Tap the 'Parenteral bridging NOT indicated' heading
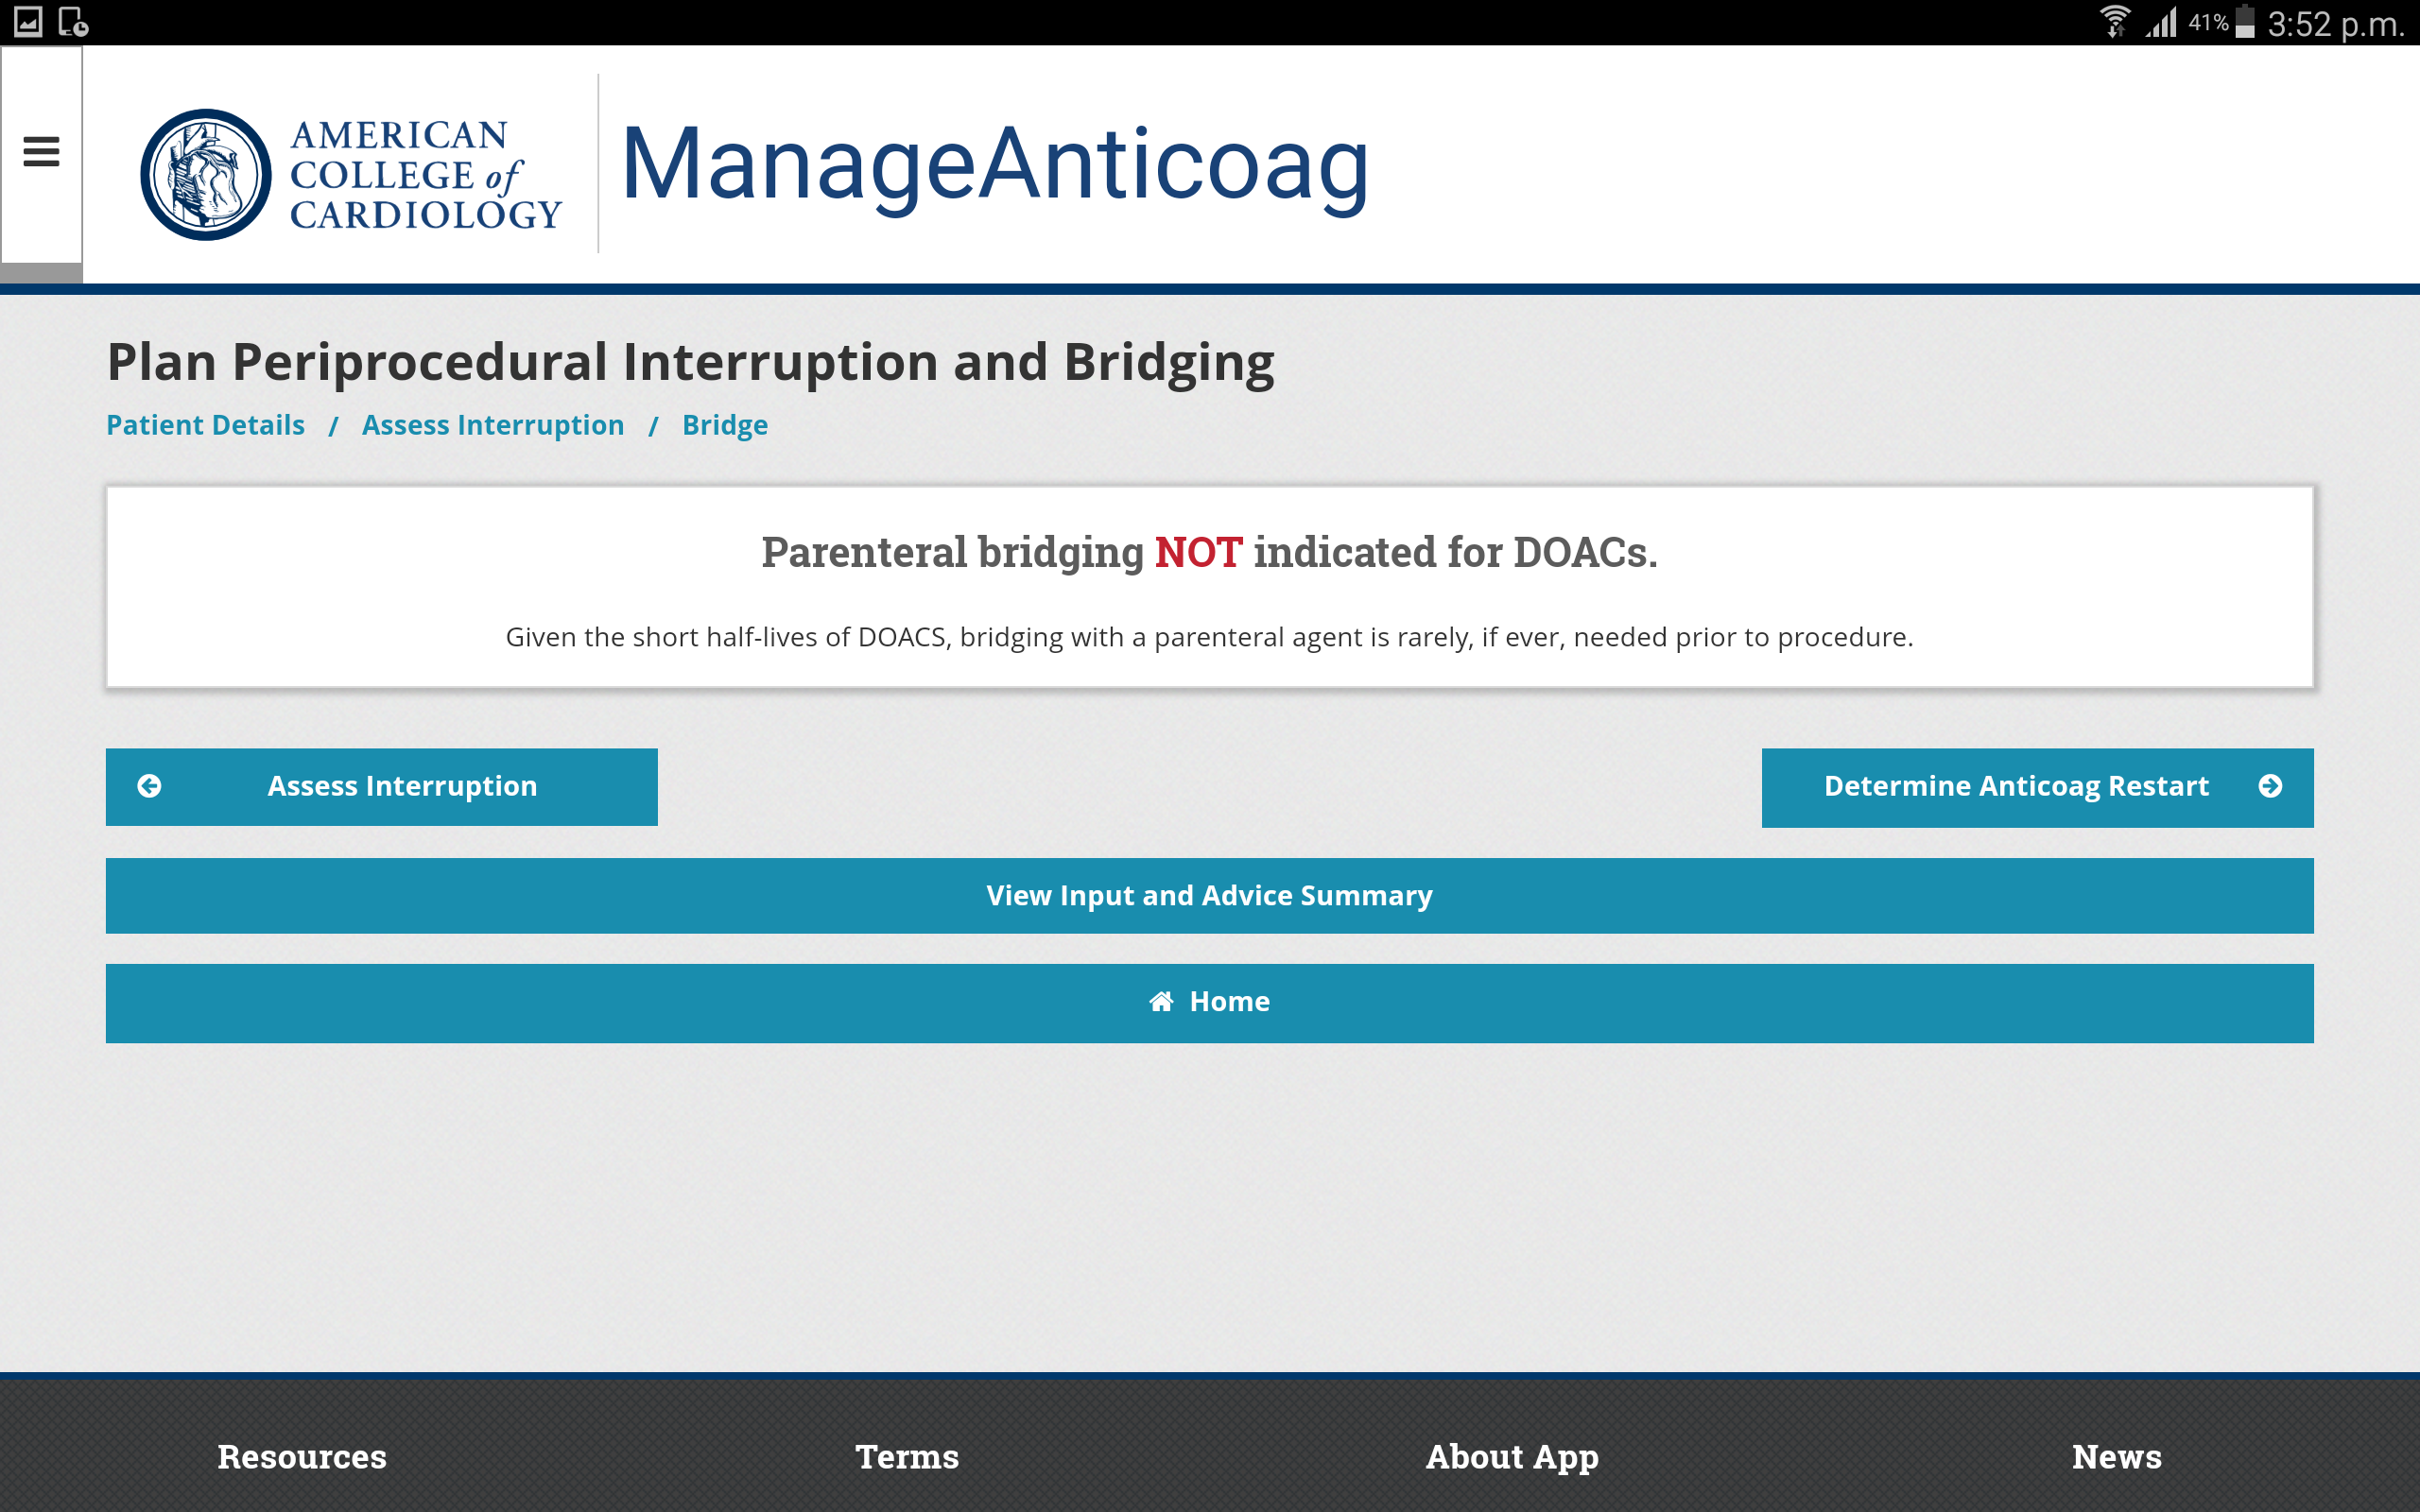Viewport: 2420px width, 1512px height. [x=1210, y=552]
